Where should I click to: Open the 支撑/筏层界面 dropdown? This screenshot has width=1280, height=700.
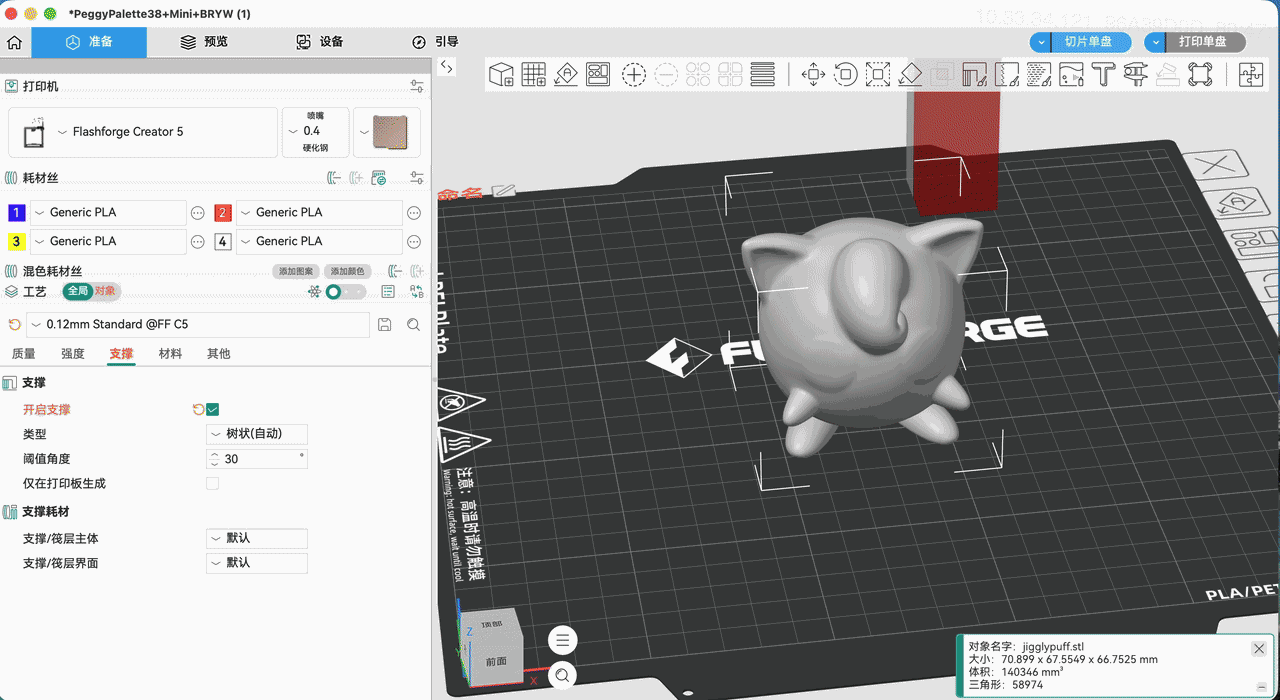pos(257,564)
